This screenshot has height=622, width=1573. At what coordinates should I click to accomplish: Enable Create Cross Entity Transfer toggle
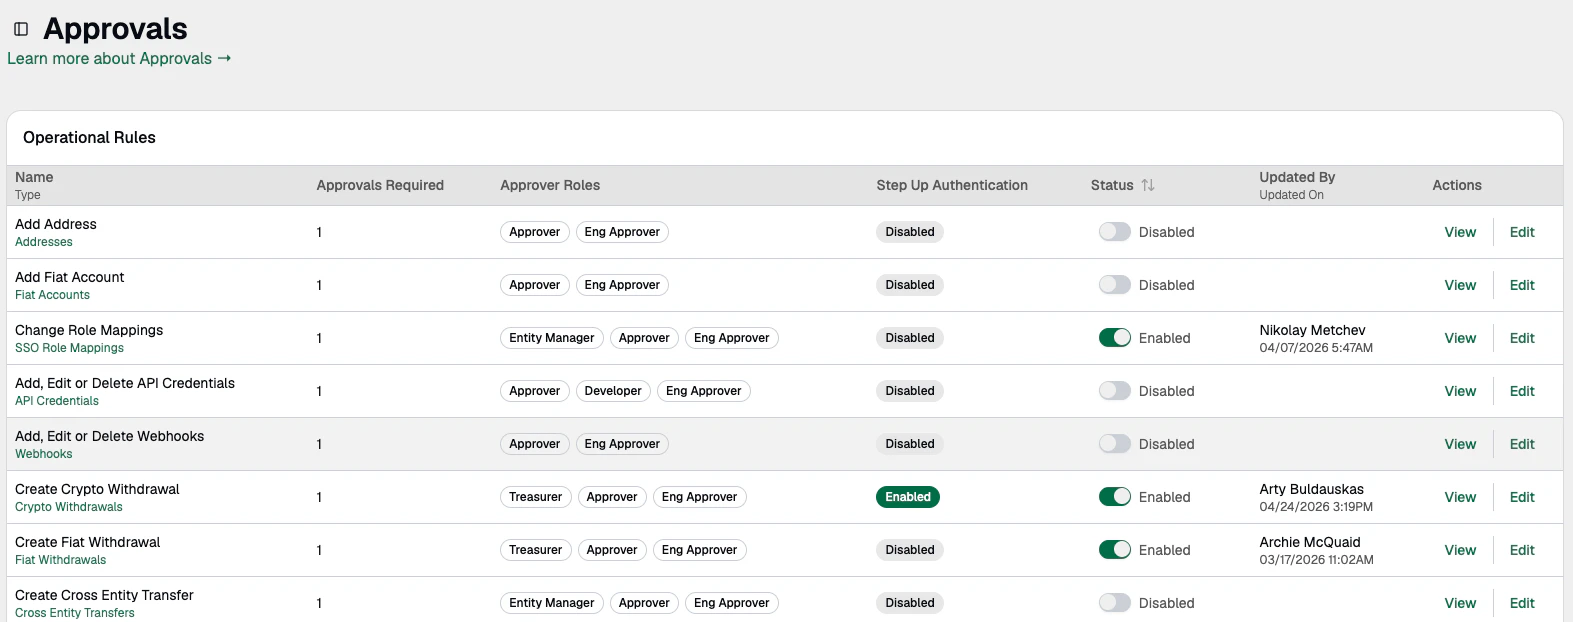coord(1115,603)
